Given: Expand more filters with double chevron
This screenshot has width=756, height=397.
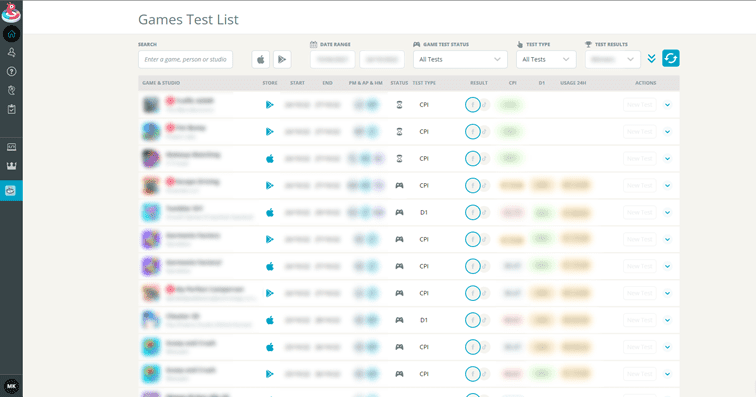Looking at the screenshot, I should (x=651, y=59).
